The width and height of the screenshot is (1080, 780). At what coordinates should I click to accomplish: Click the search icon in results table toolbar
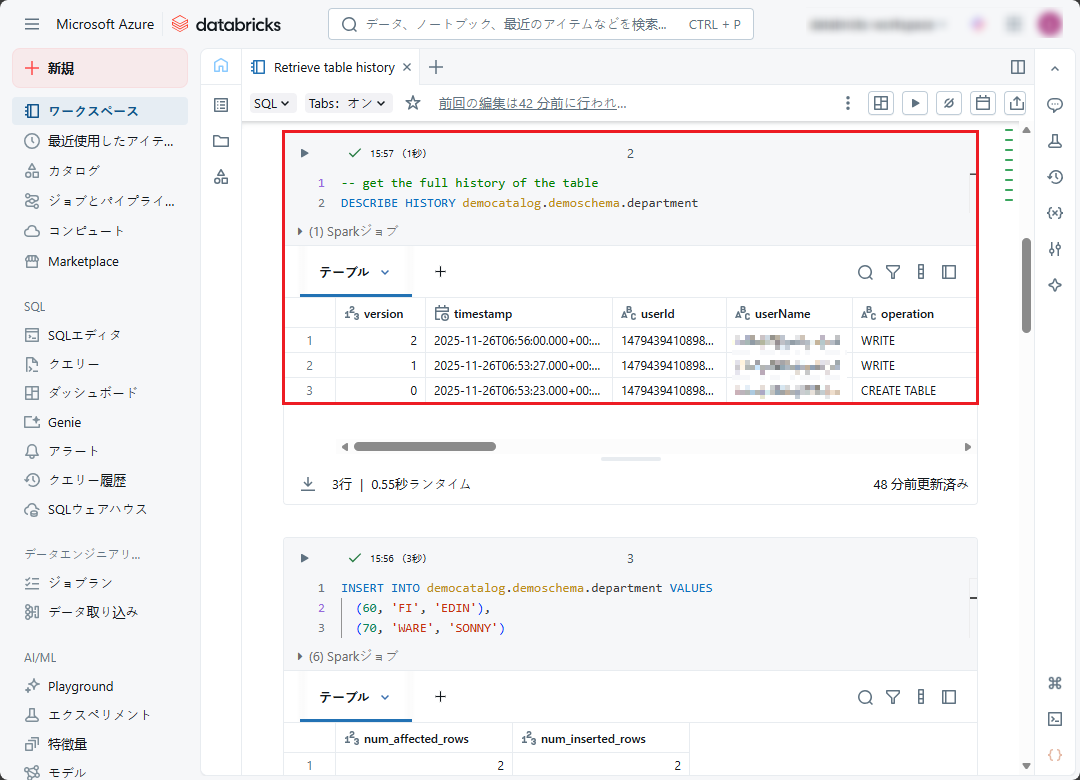pos(865,272)
